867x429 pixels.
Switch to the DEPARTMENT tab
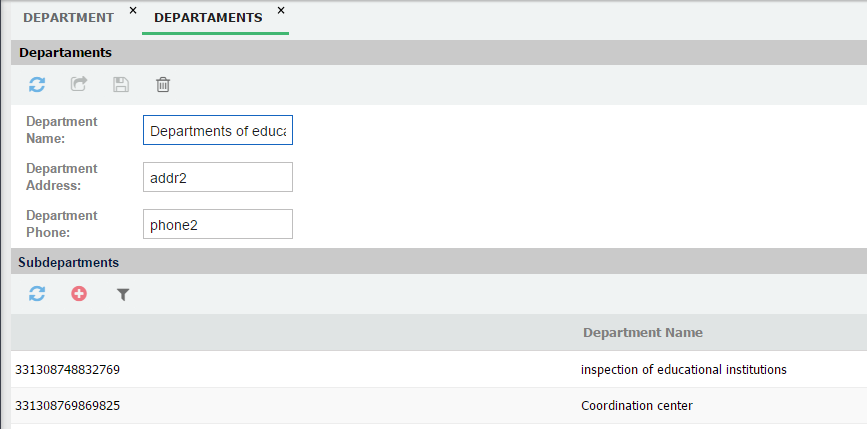pos(68,17)
